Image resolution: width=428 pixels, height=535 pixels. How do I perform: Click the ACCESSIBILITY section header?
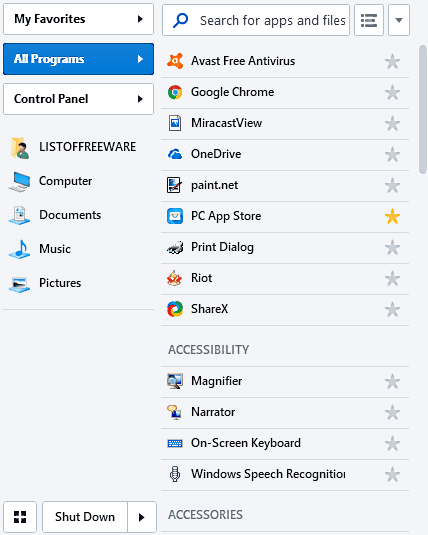(x=209, y=350)
